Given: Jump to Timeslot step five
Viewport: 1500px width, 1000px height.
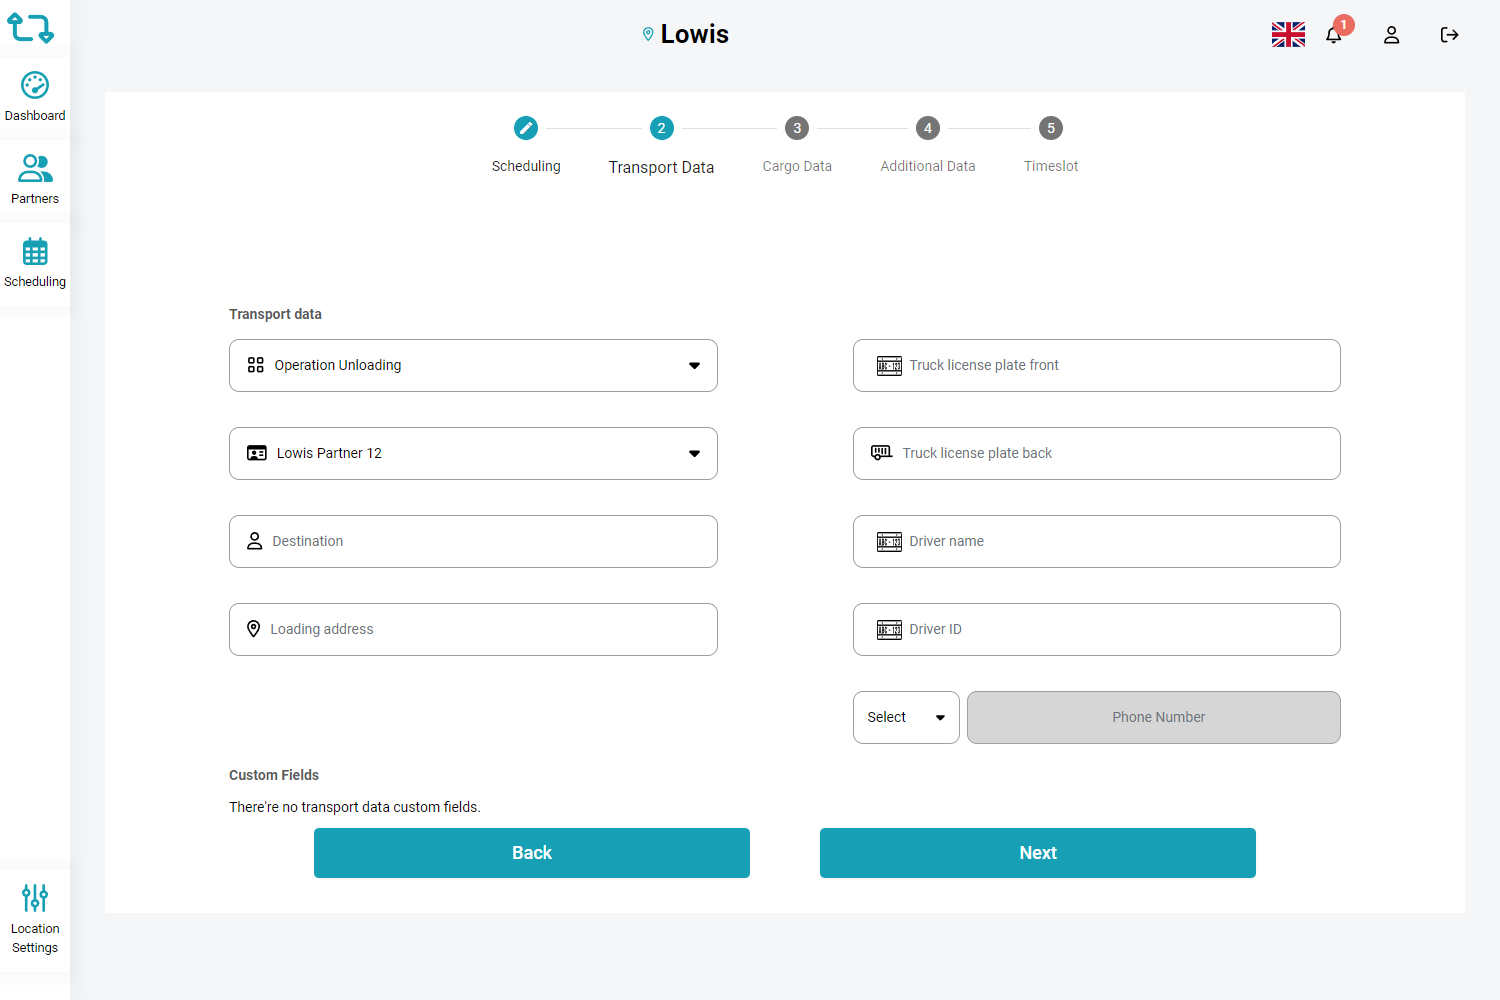Looking at the screenshot, I should coord(1050,128).
